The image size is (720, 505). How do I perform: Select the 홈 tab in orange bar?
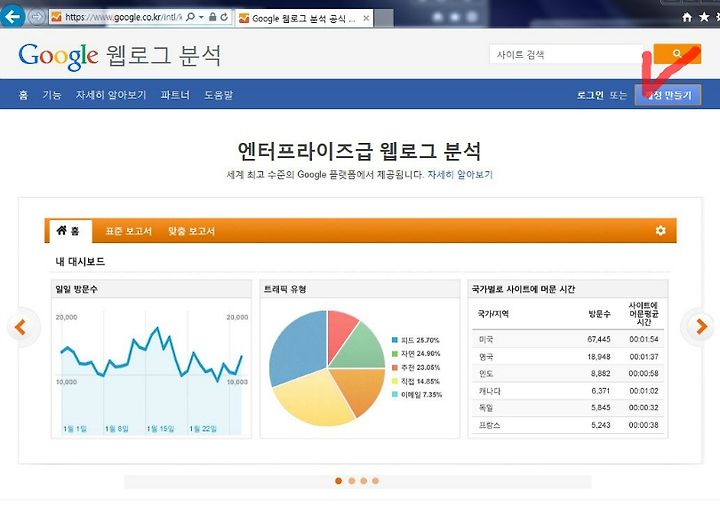[69, 231]
